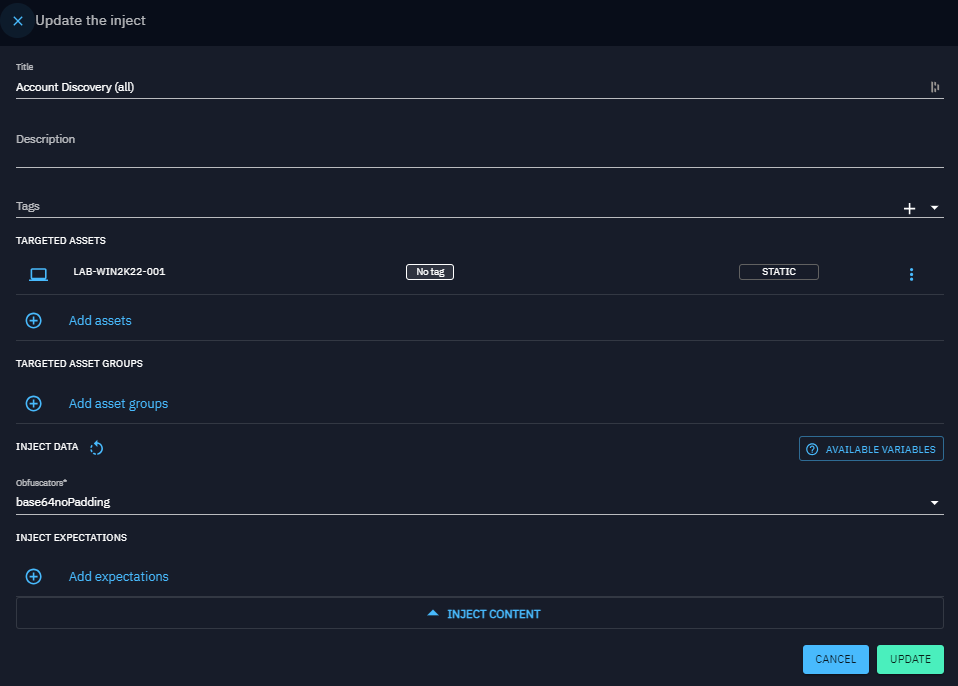Click the Add expectations link text
958x686 pixels.
pyautogui.click(x=118, y=577)
